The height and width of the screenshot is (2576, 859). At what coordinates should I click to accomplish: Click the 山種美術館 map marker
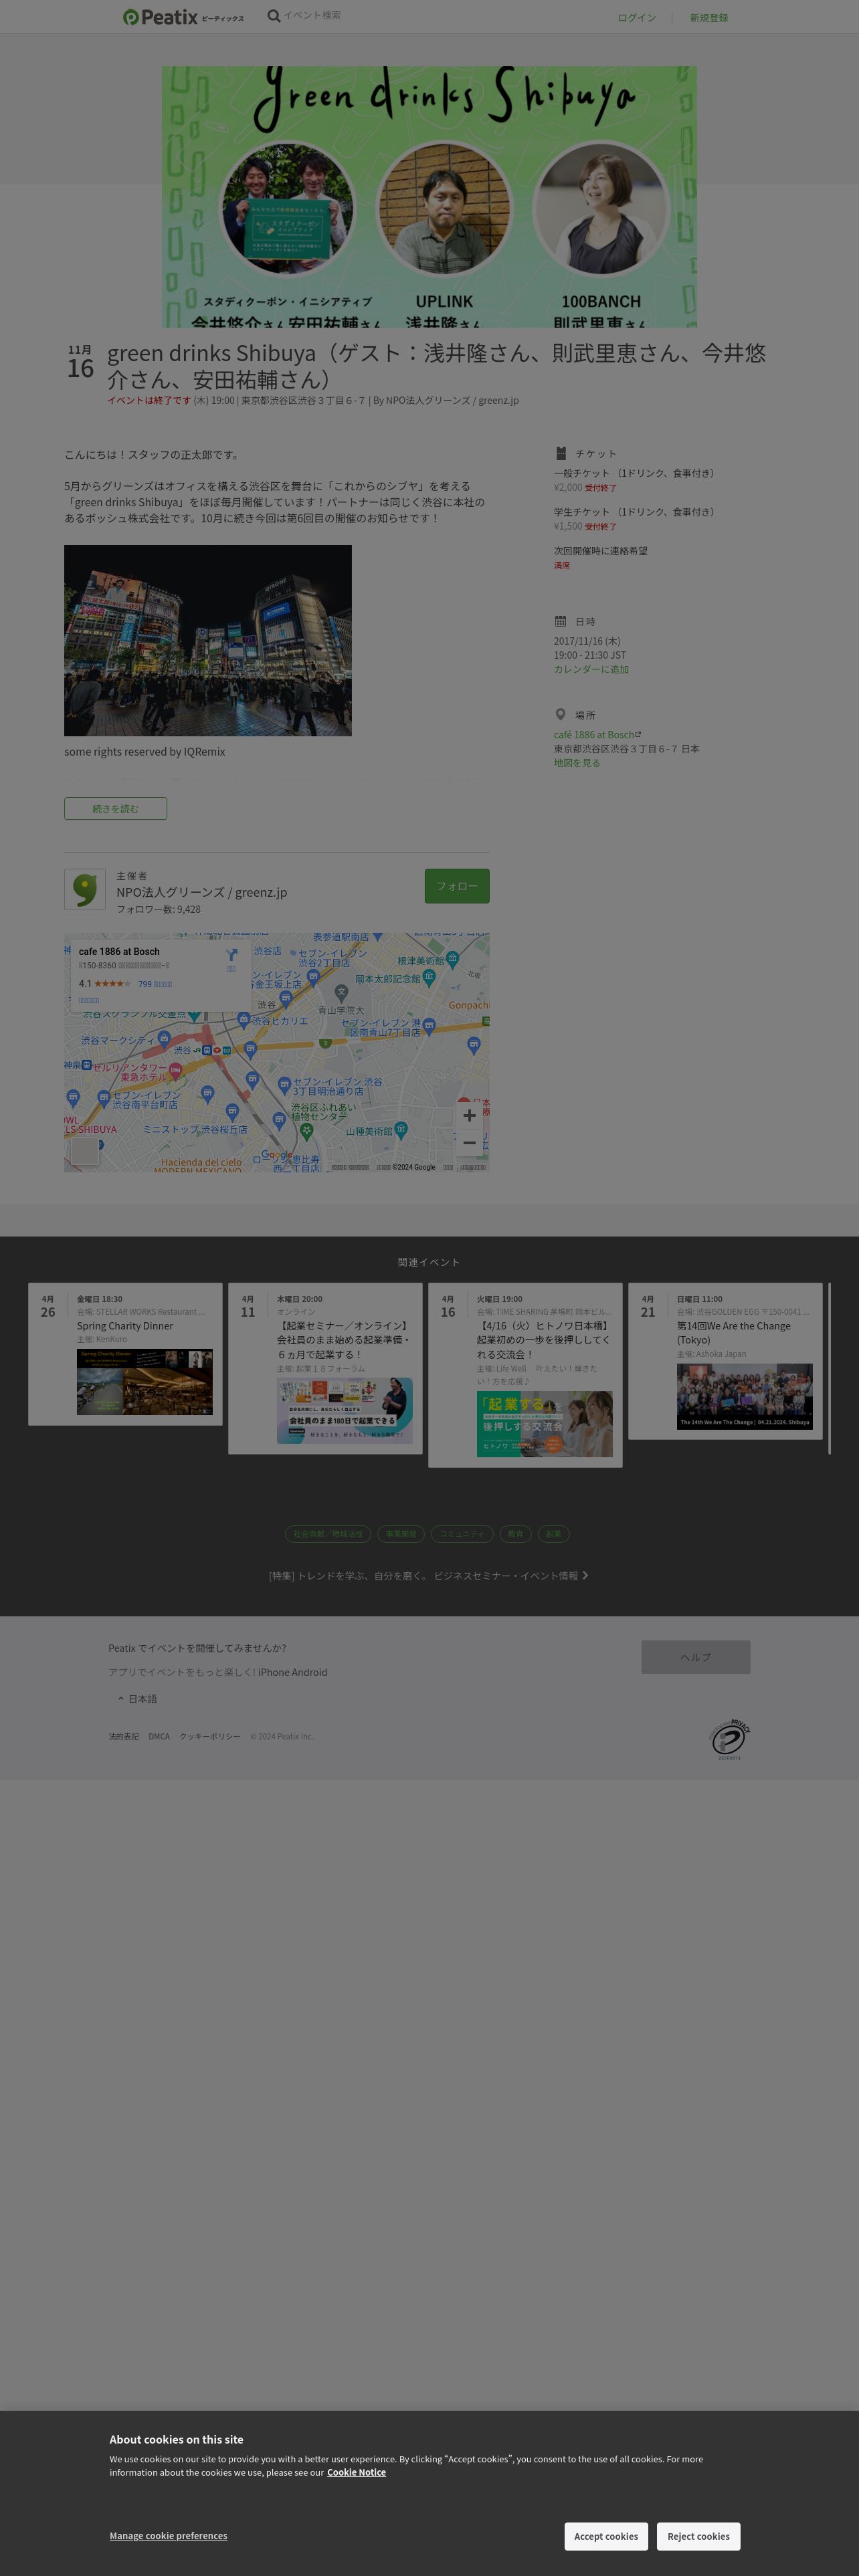tap(401, 1129)
